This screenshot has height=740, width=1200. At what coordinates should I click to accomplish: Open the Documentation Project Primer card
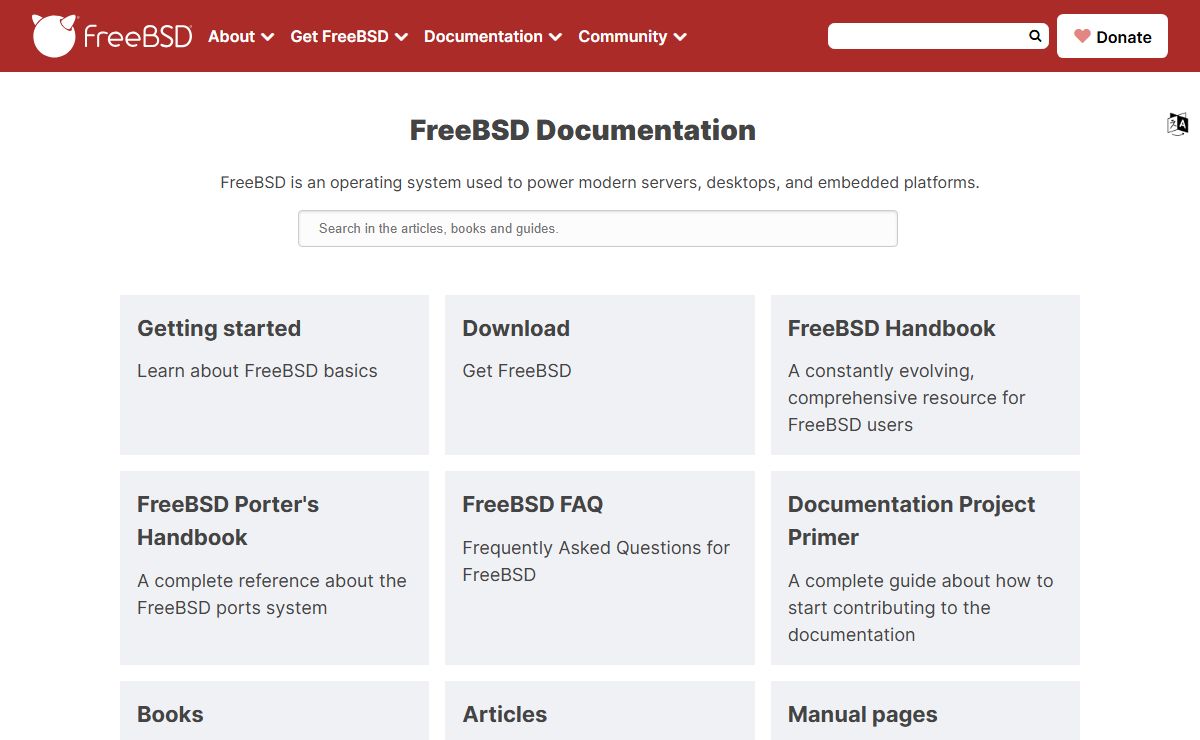pyautogui.click(x=925, y=568)
